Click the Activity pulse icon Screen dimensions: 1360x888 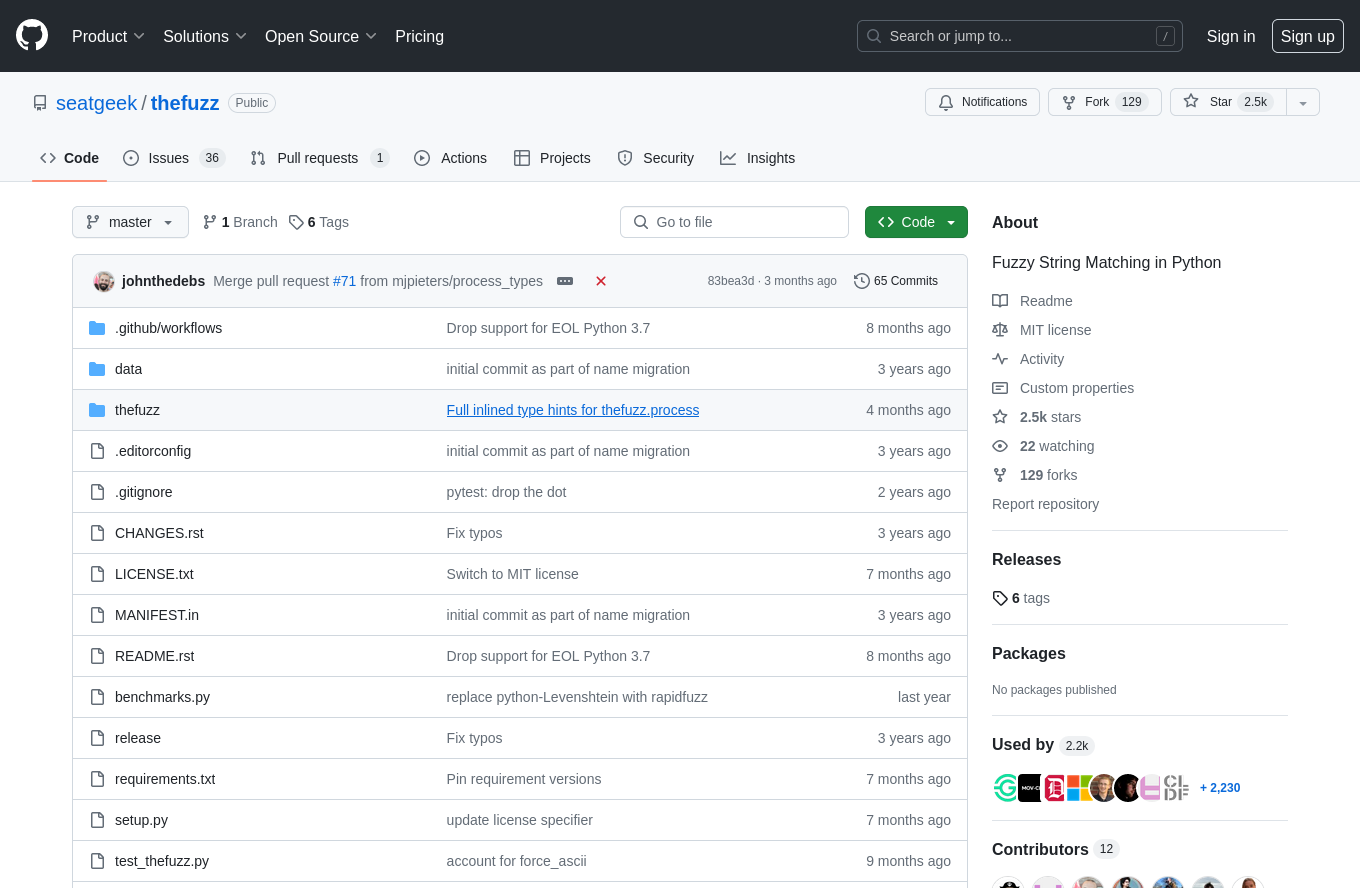pyautogui.click(x=1000, y=359)
